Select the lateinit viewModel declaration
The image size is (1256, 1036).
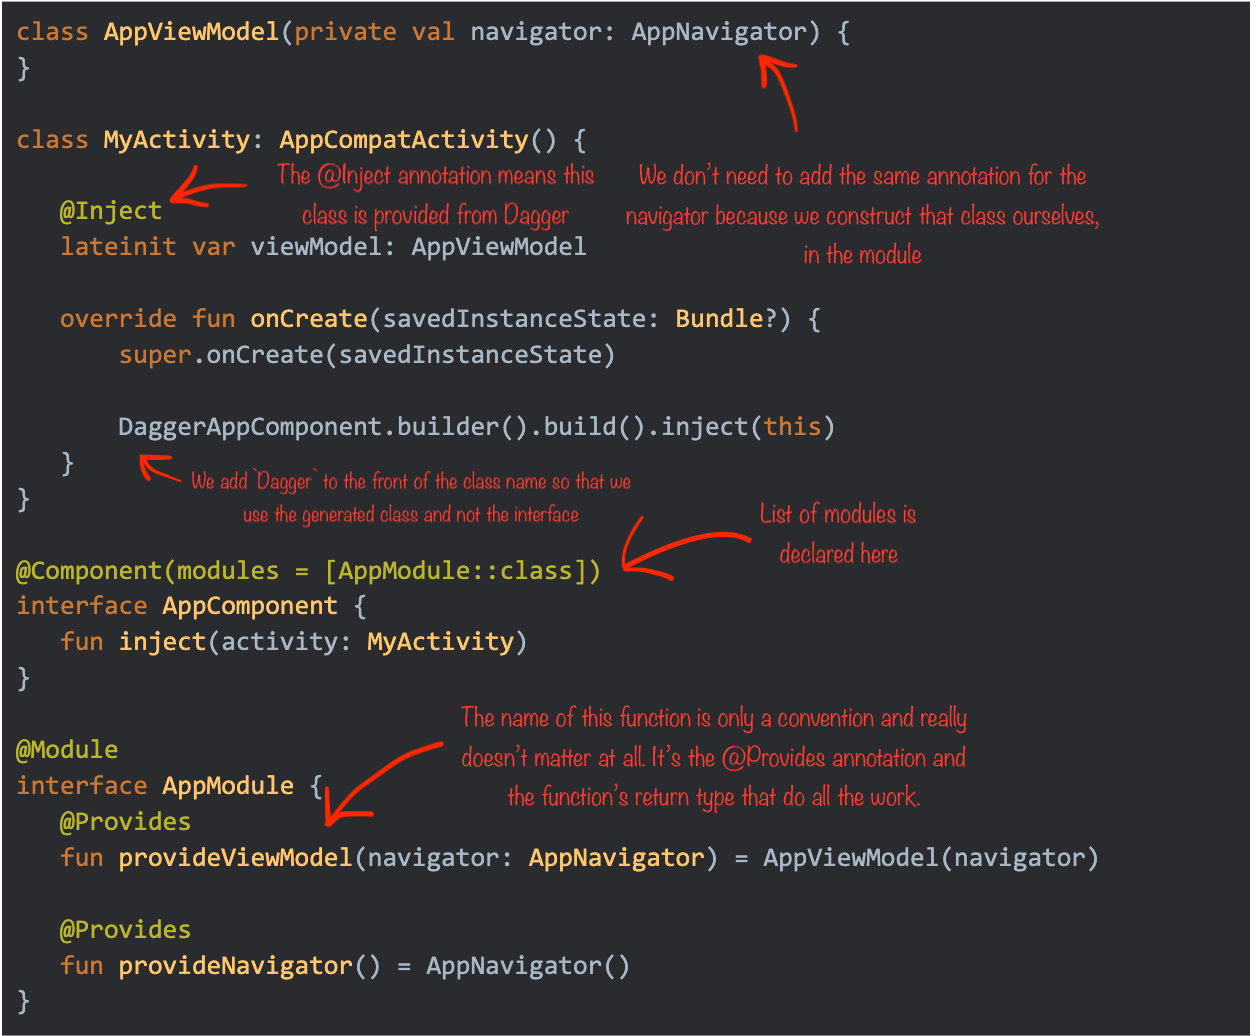pos(322,246)
